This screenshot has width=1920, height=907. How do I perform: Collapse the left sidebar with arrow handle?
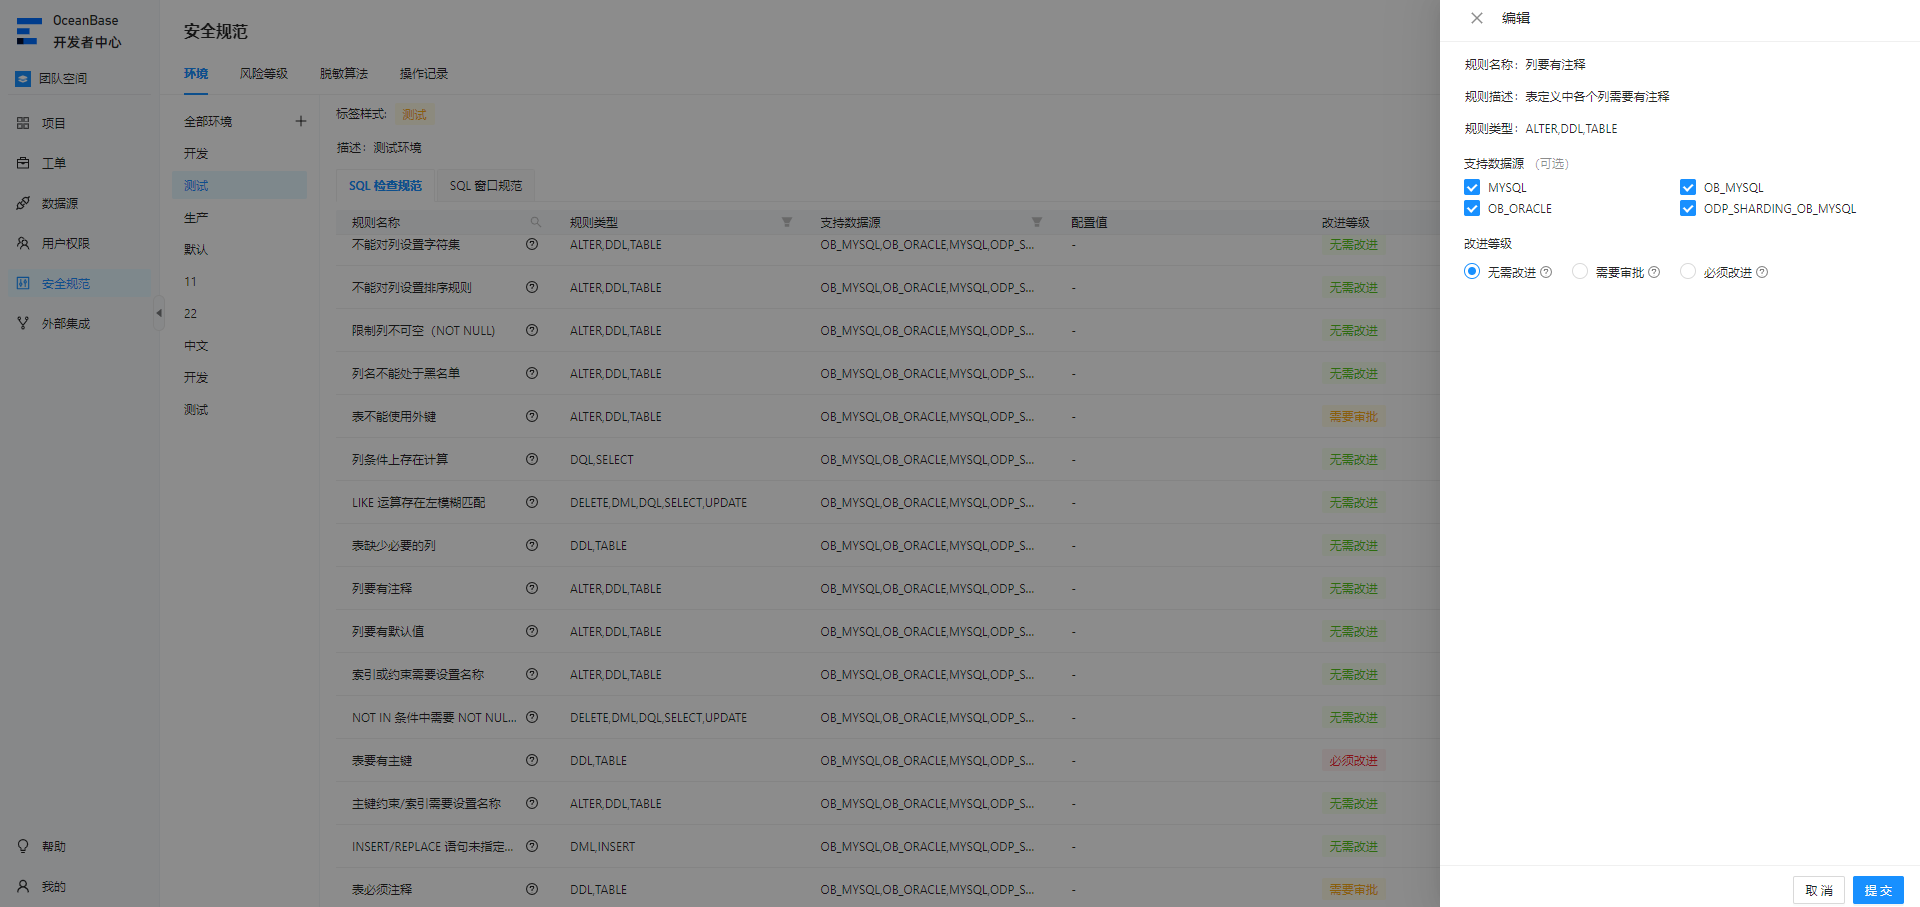point(158,313)
